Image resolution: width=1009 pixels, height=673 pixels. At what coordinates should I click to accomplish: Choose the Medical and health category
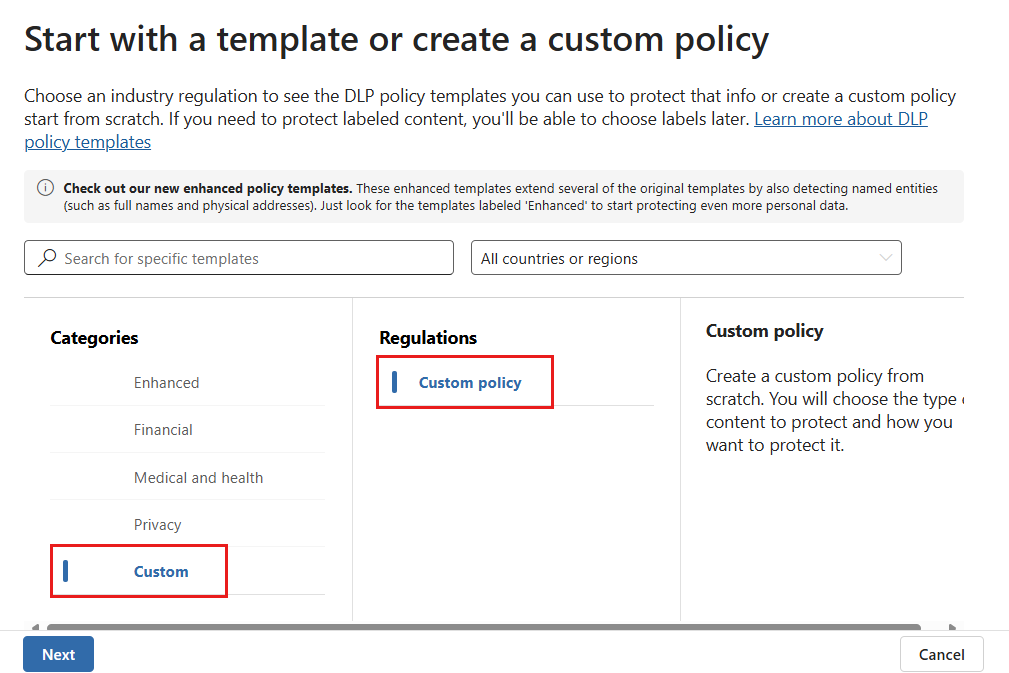click(x=197, y=477)
